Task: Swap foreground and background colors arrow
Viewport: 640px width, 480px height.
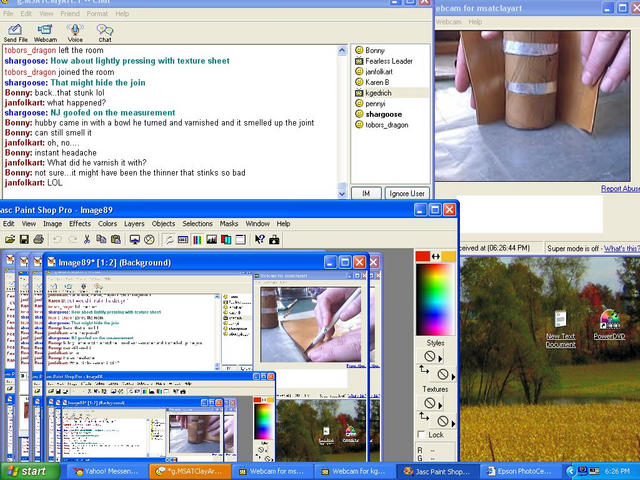Action: pos(436,256)
